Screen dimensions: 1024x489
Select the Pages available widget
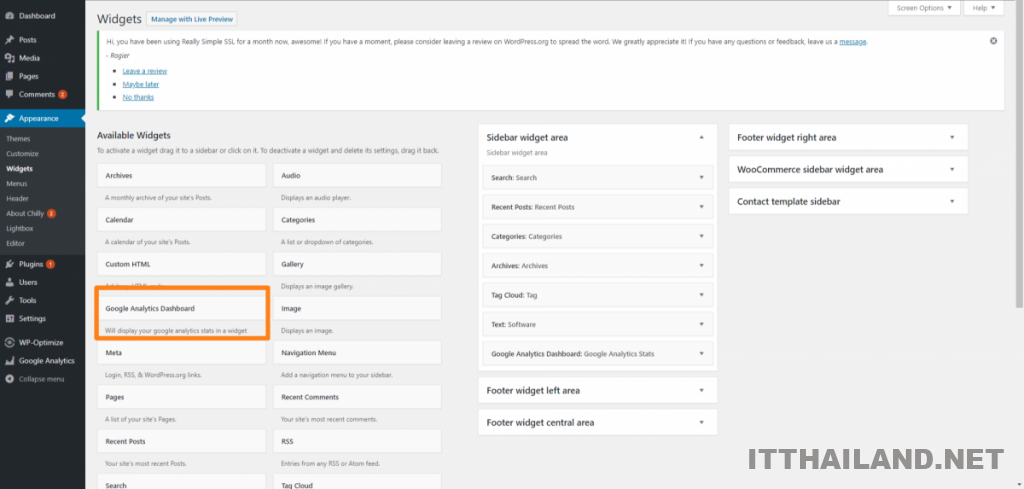point(182,397)
